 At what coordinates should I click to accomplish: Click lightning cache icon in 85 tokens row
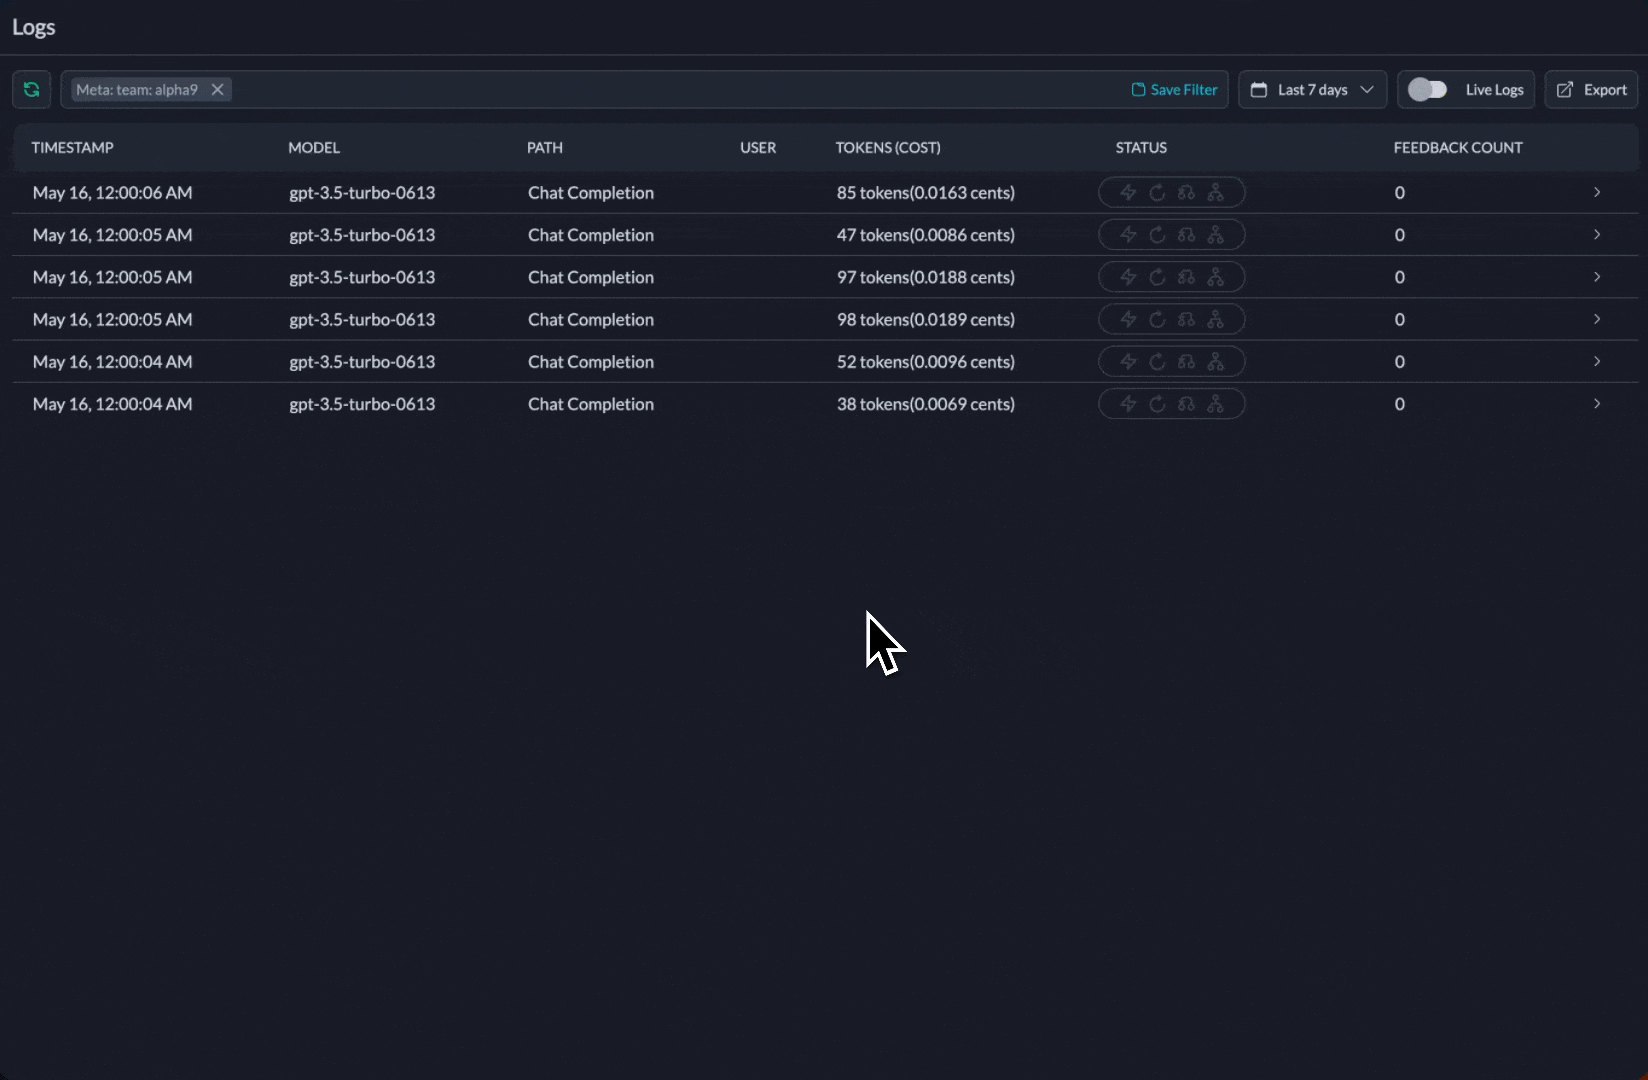(1128, 192)
